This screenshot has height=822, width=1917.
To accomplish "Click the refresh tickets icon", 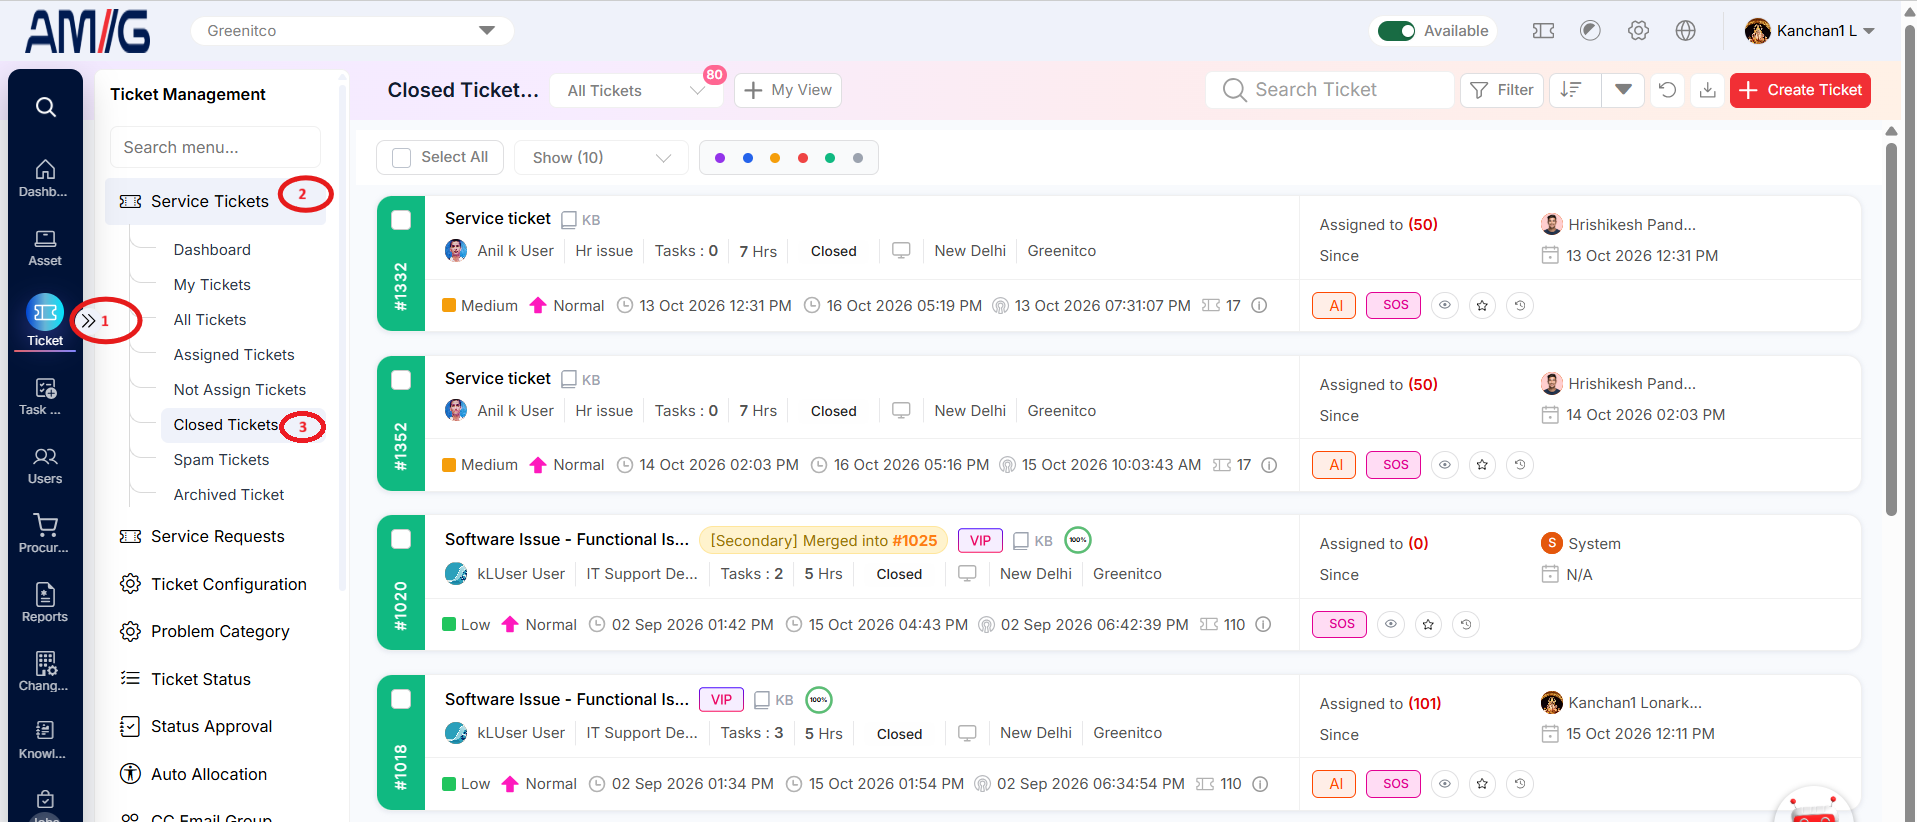I will (x=1667, y=90).
